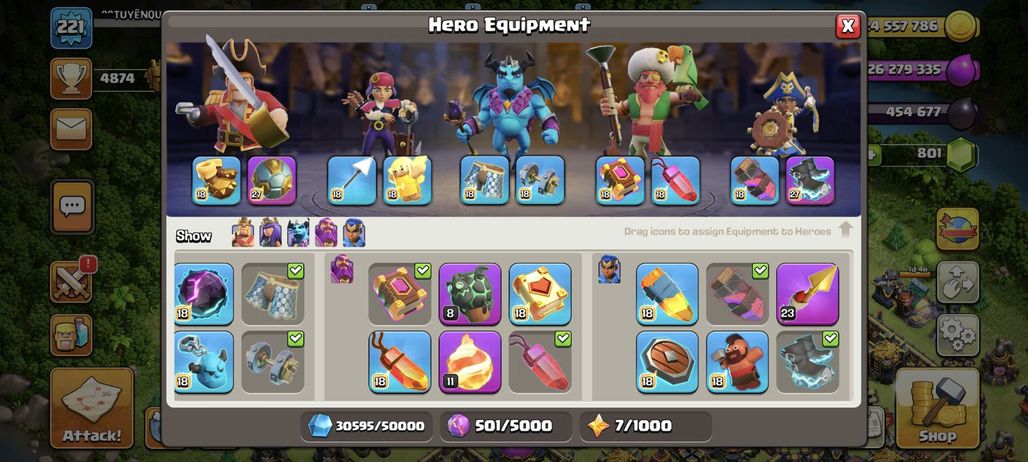
Task: Select the Haste Vial equipment icon
Action: pos(667,294)
